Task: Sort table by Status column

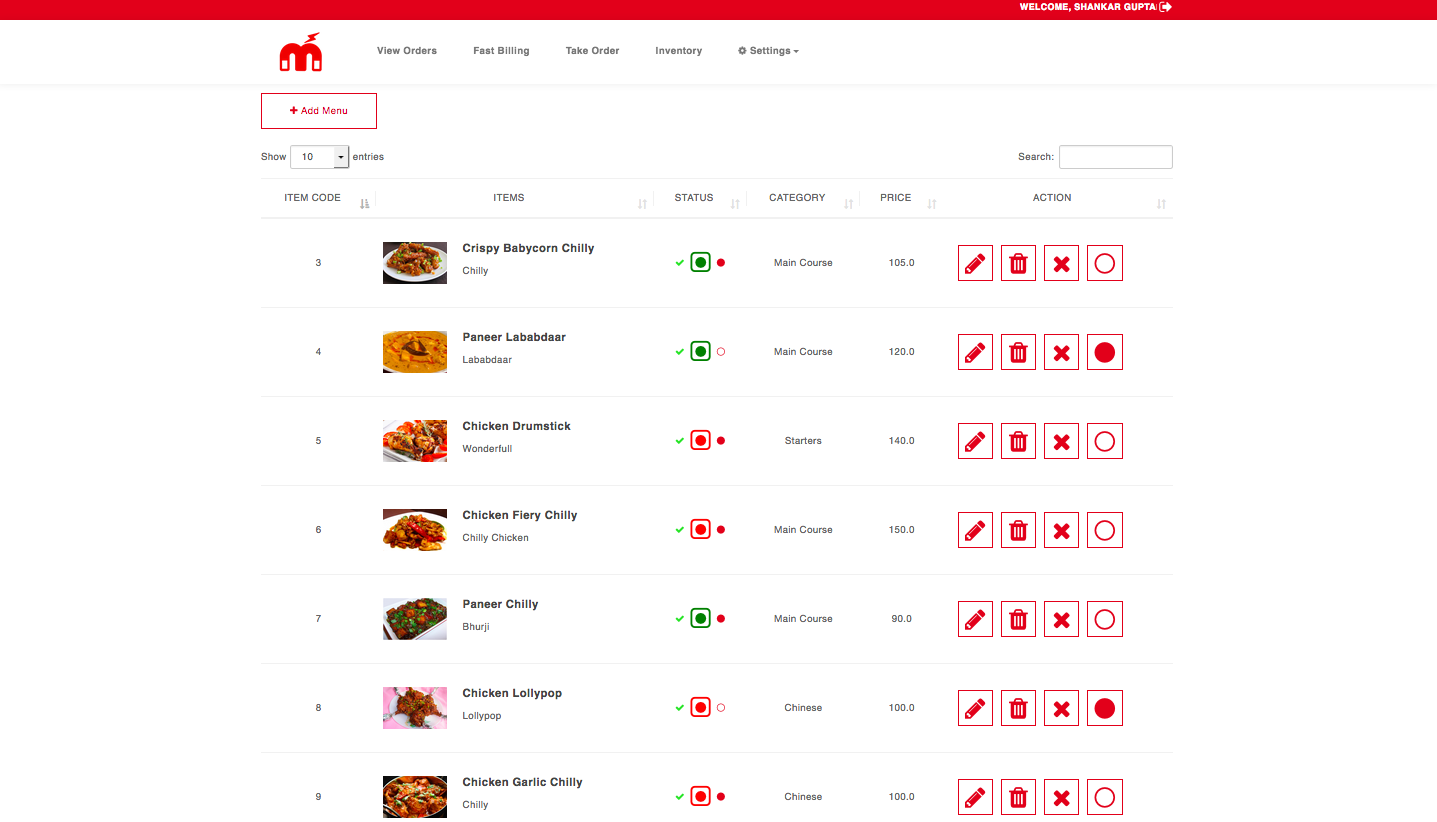Action: (x=699, y=198)
